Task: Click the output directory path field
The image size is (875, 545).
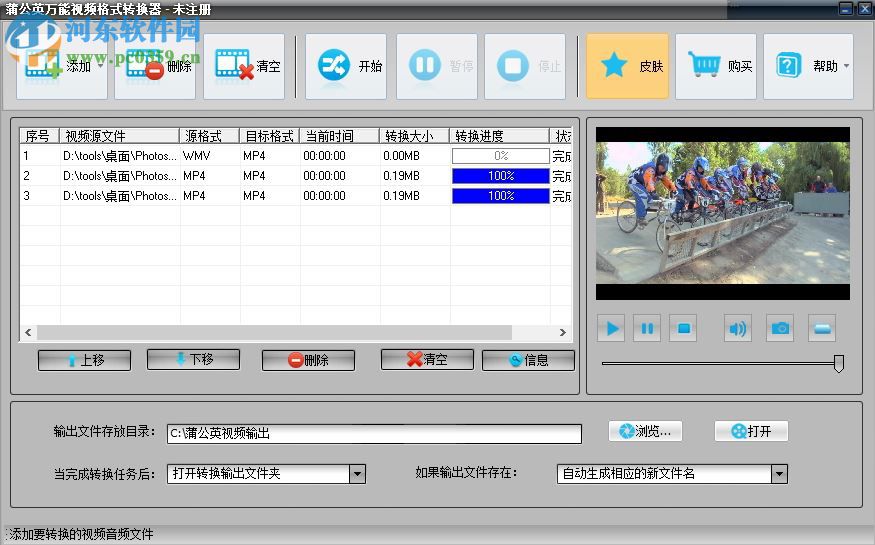Action: 374,433
